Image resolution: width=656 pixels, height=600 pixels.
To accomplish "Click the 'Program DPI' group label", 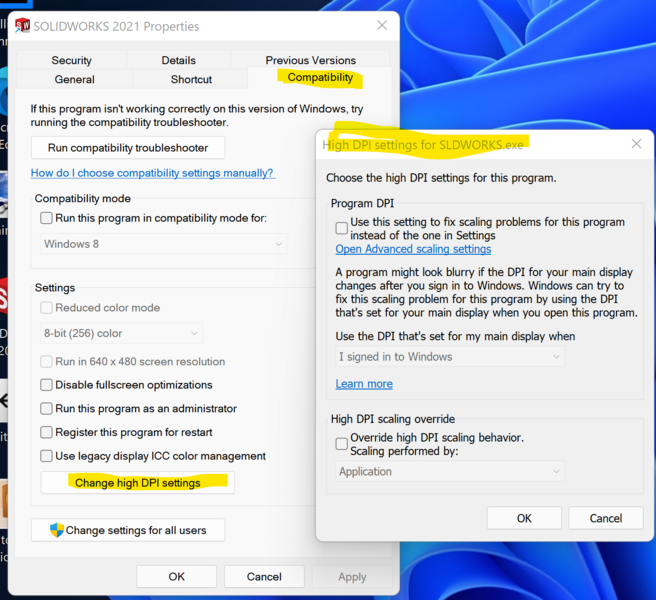I will point(362,203).
